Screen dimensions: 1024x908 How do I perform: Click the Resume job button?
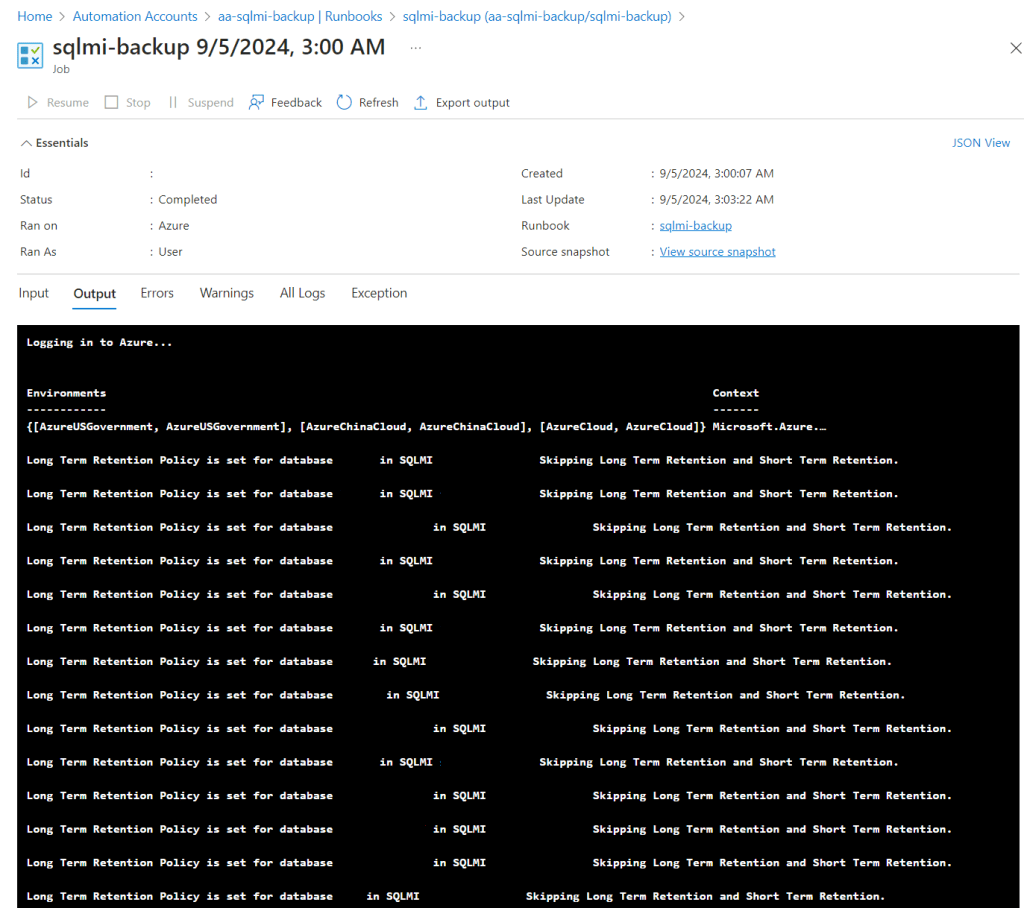pos(57,103)
